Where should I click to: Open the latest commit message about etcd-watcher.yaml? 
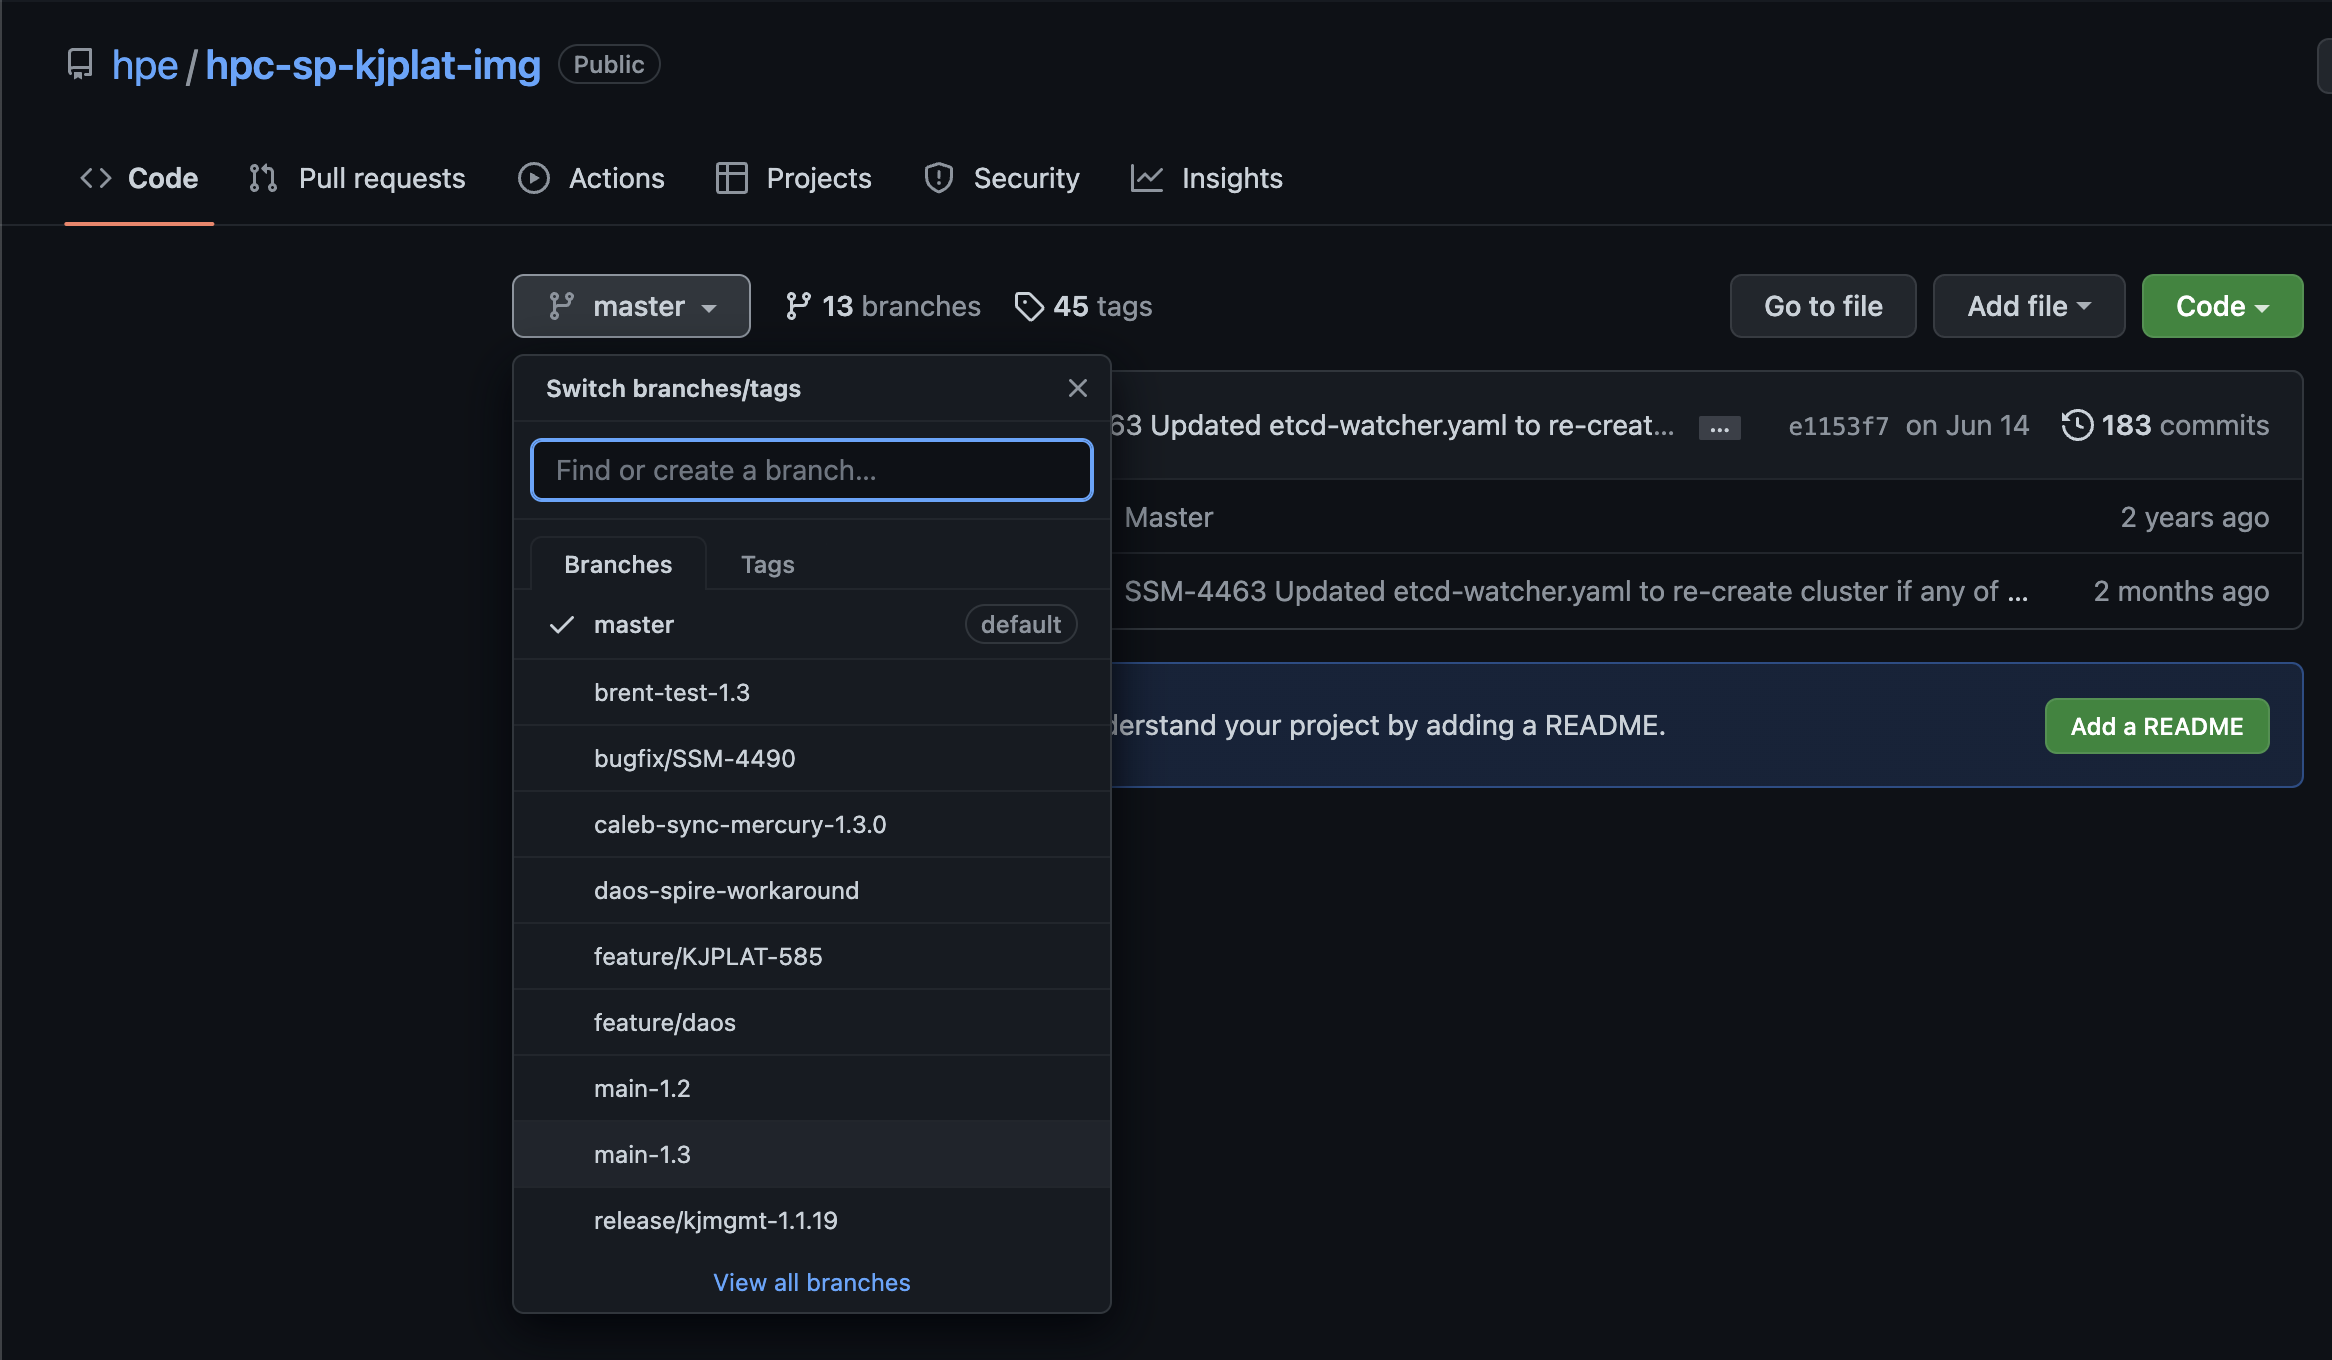[x=1393, y=425]
